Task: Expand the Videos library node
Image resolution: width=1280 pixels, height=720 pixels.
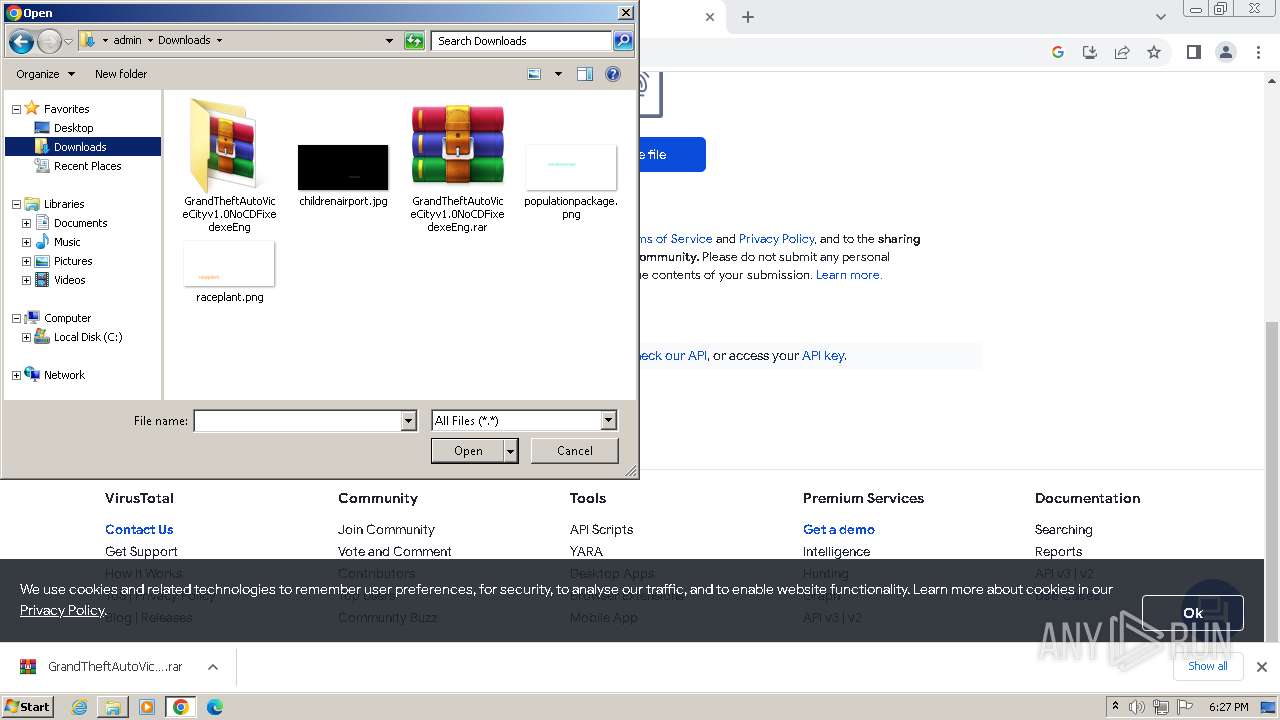Action: [26, 280]
